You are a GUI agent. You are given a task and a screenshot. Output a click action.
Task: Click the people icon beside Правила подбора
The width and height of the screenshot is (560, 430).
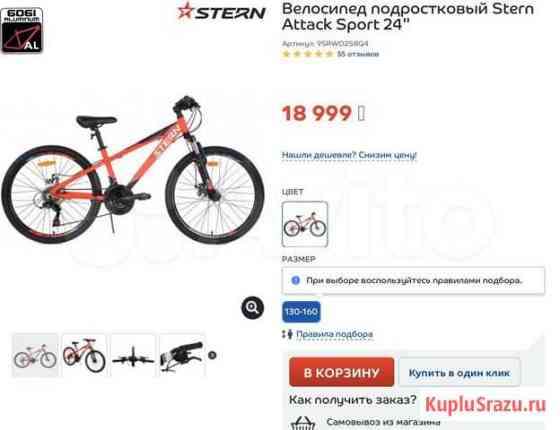(x=288, y=334)
